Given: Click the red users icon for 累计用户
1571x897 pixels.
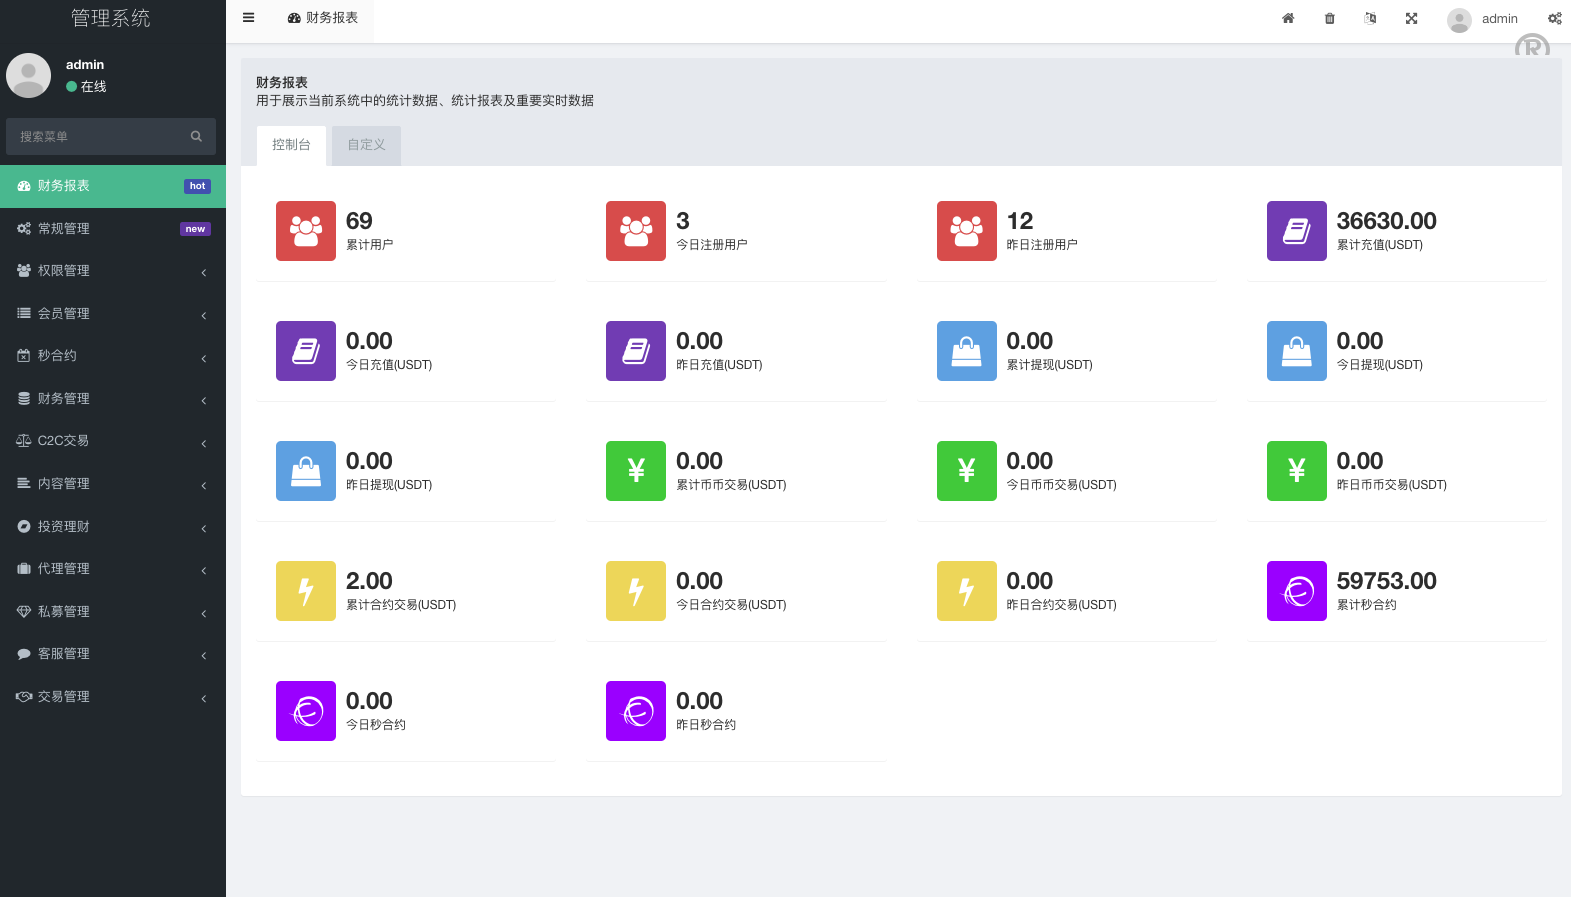Looking at the screenshot, I should coord(306,231).
